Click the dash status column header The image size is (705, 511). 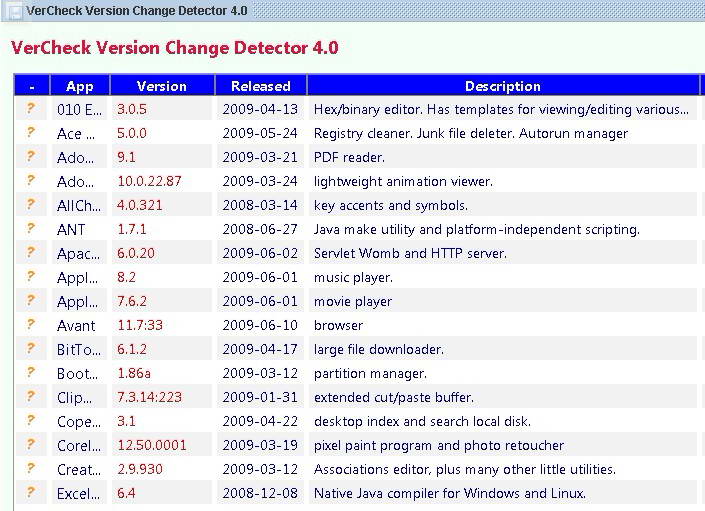click(31, 86)
